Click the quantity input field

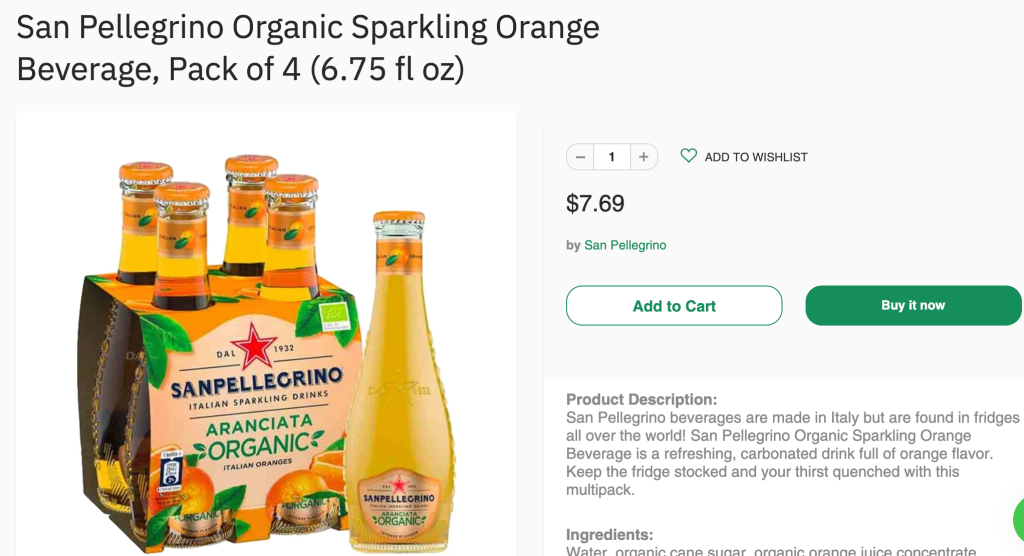(x=612, y=157)
